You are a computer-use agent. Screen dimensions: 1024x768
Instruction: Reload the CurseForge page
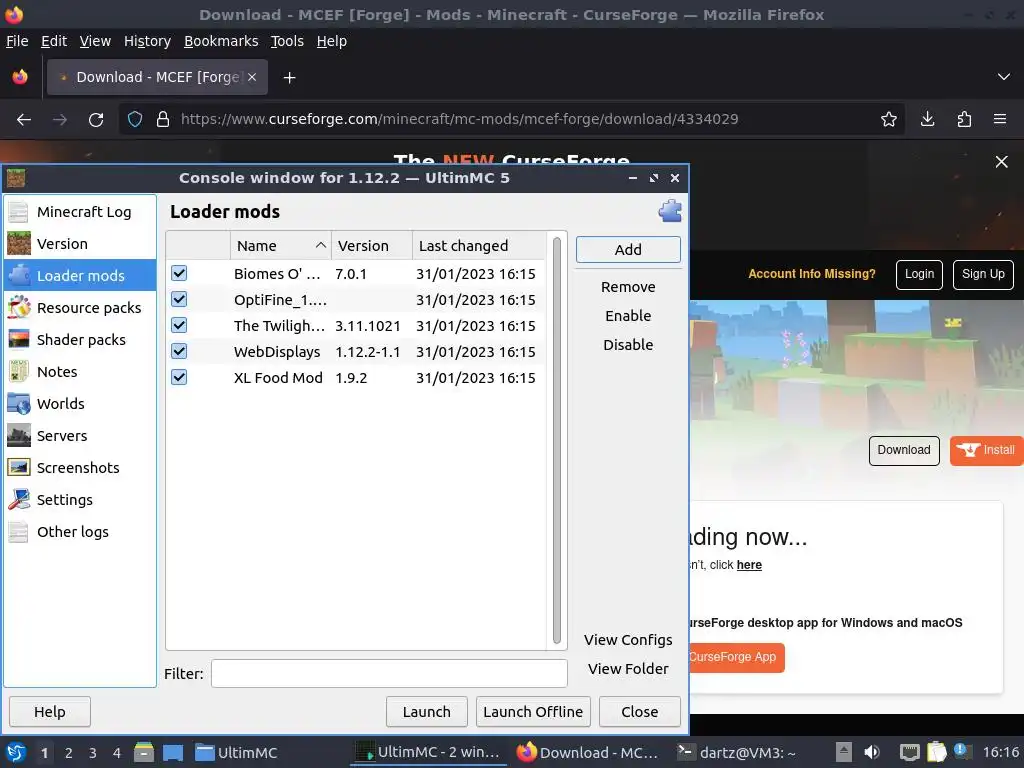tap(96, 119)
